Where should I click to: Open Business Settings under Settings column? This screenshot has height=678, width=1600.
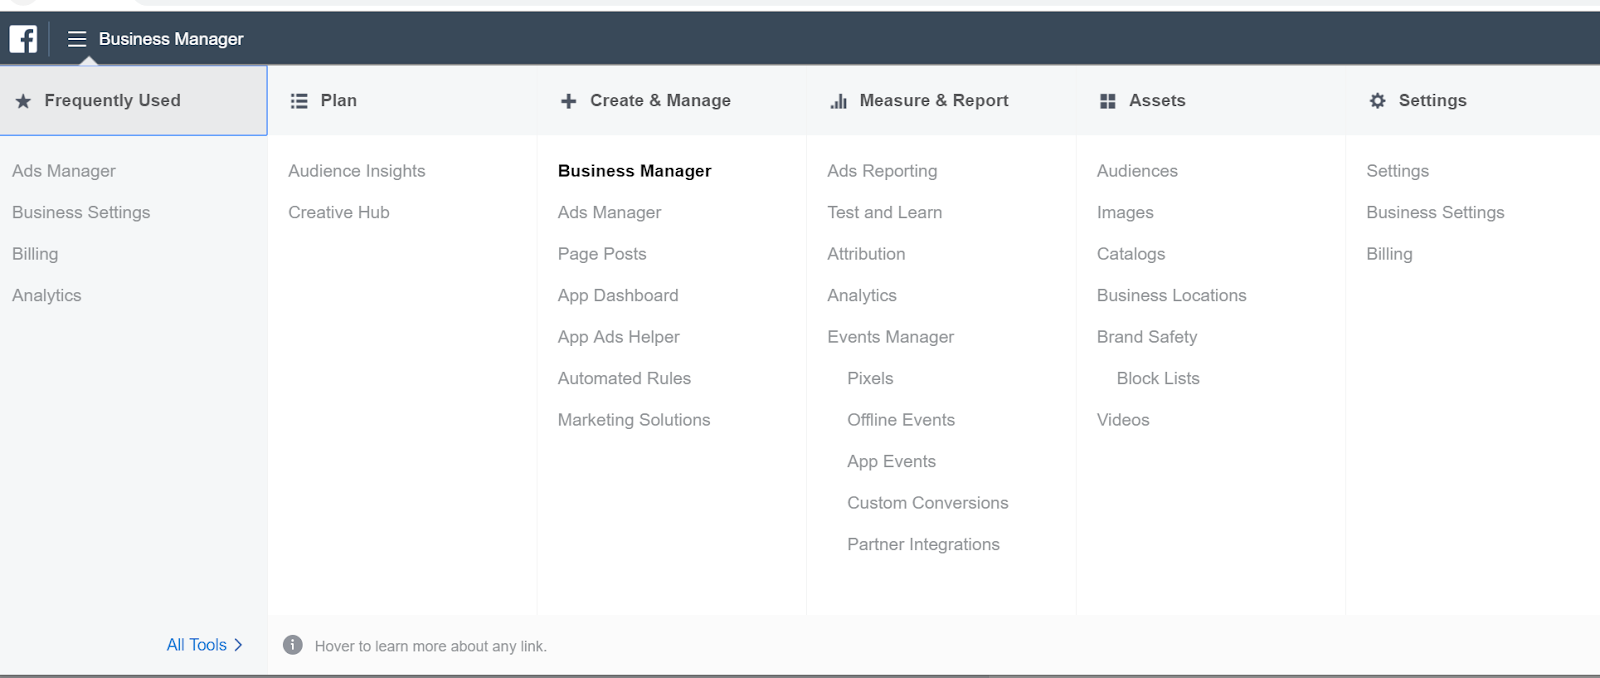point(1435,212)
